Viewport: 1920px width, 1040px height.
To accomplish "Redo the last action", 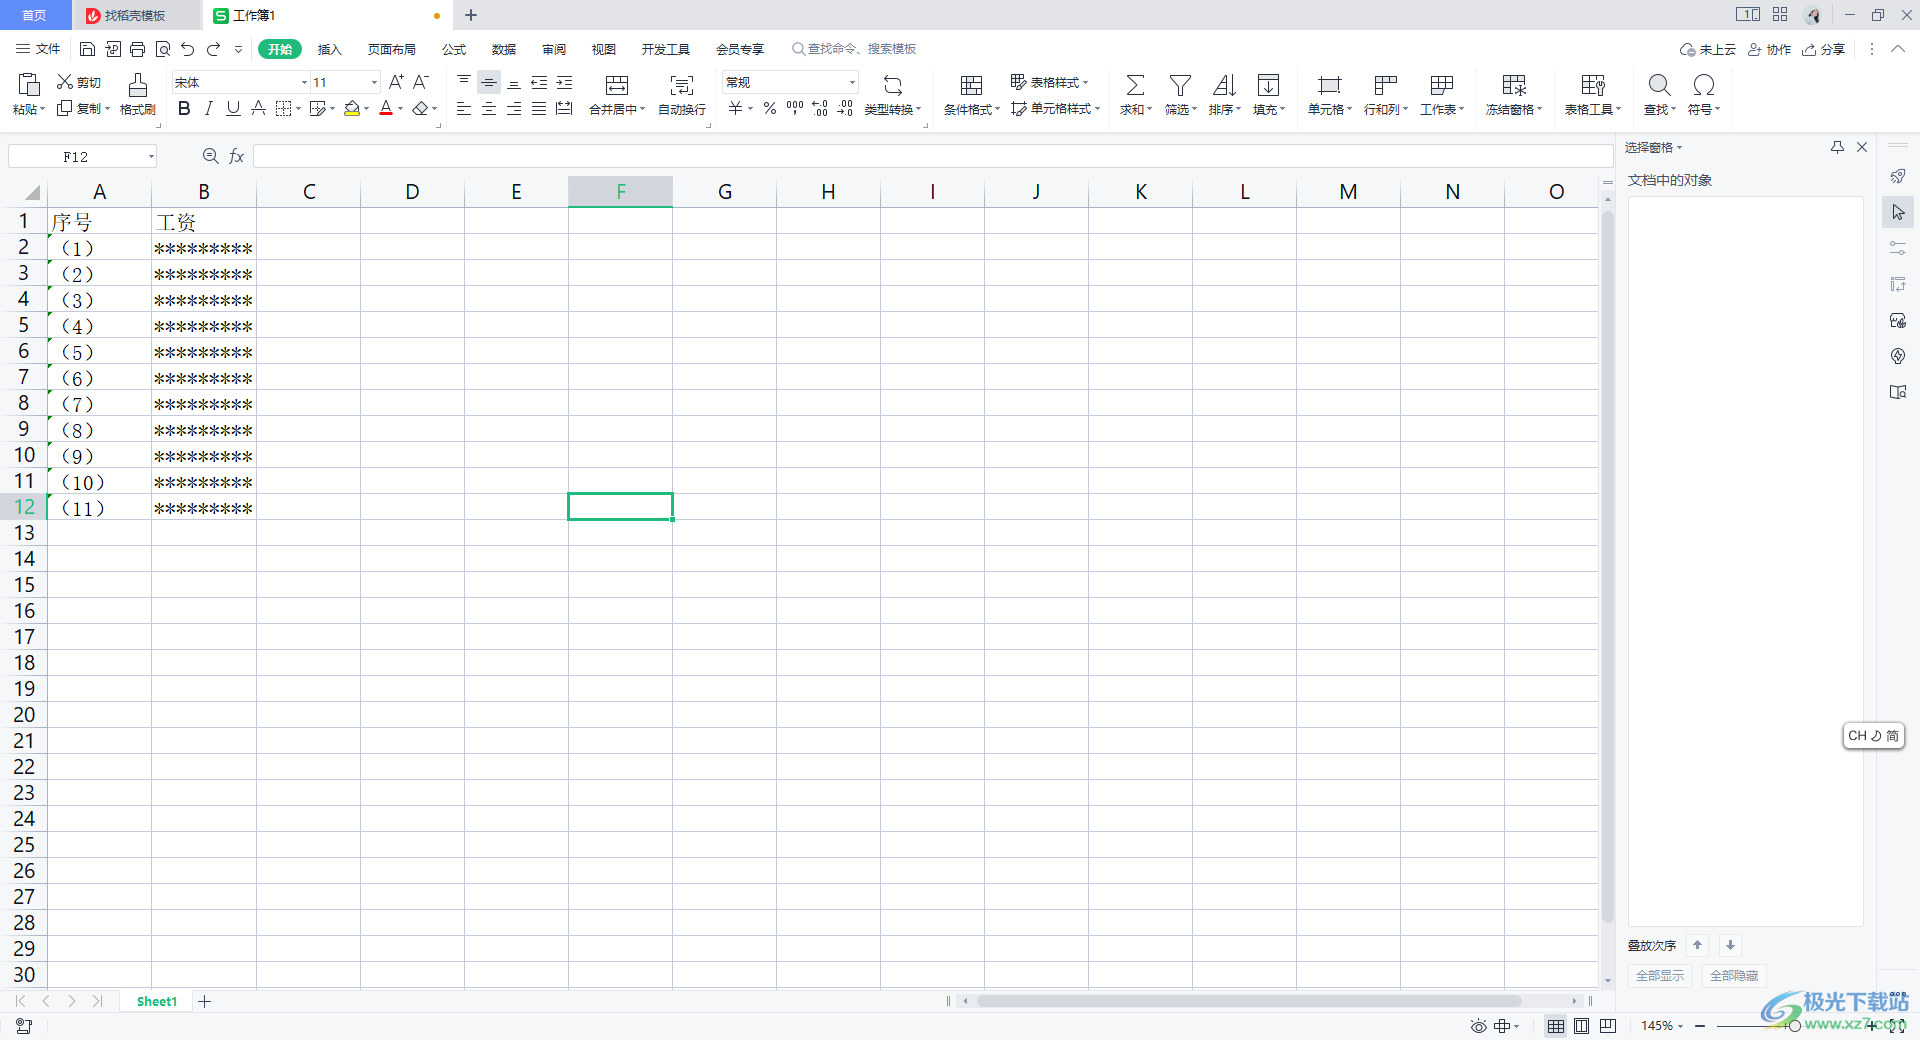I will click(213, 49).
